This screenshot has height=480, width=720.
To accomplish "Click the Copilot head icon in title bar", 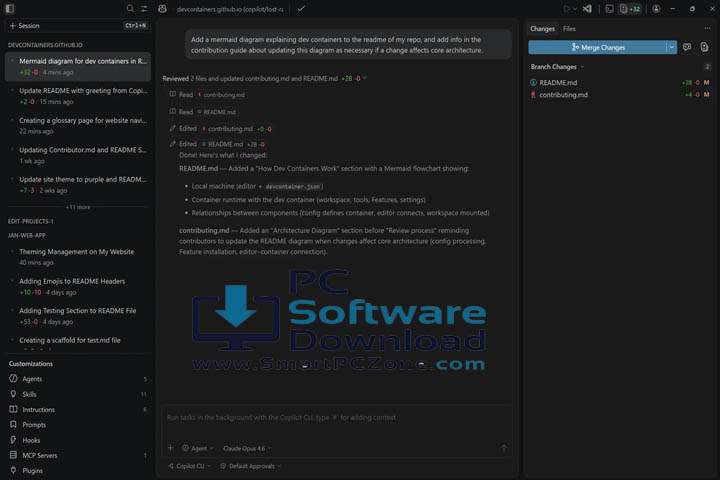I will click(163, 9).
